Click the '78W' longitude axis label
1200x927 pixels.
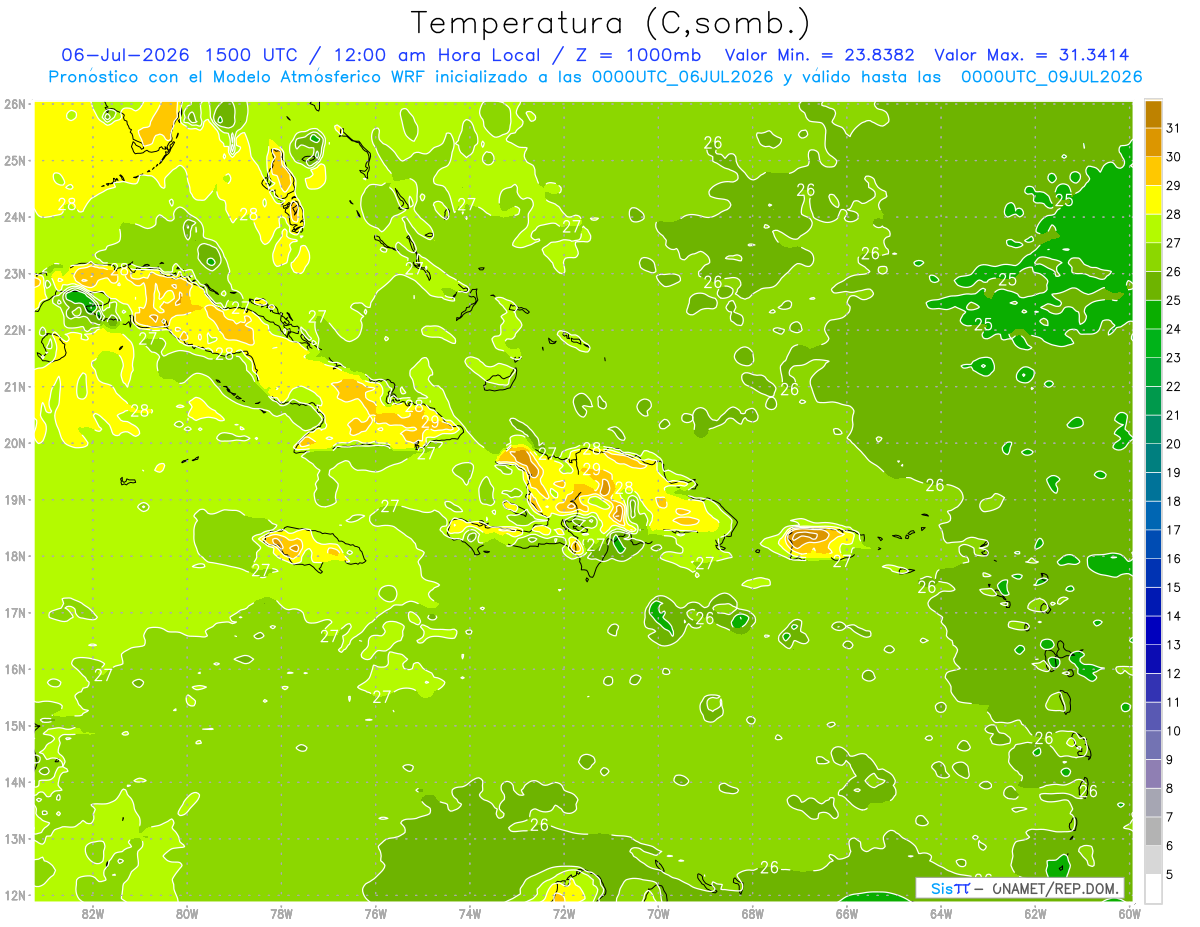[281, 913]
